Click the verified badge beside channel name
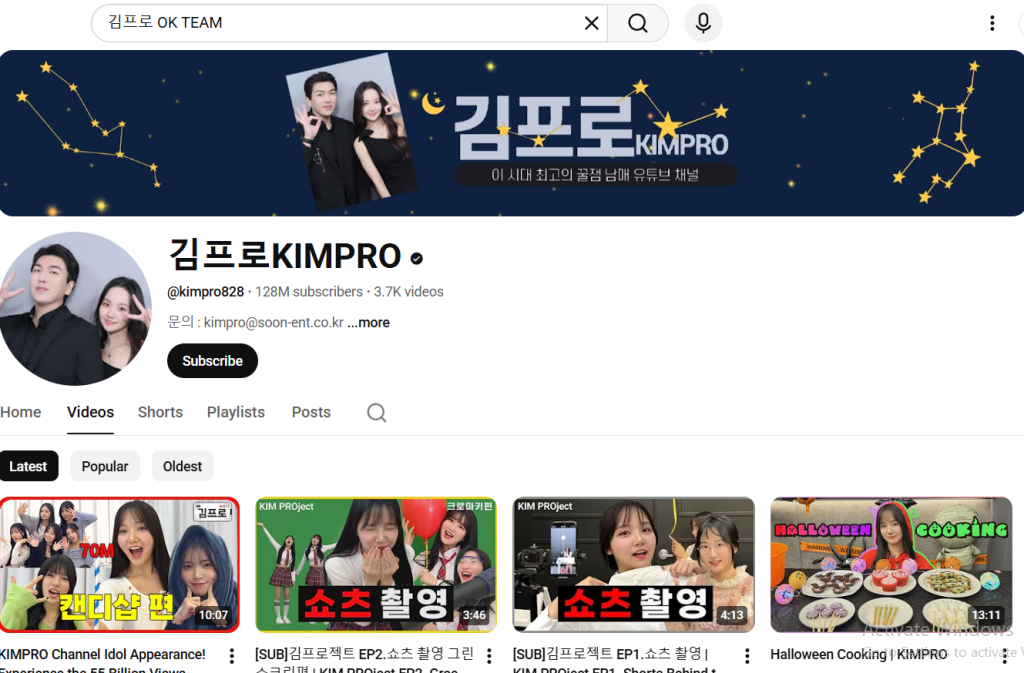 point(417,258)
